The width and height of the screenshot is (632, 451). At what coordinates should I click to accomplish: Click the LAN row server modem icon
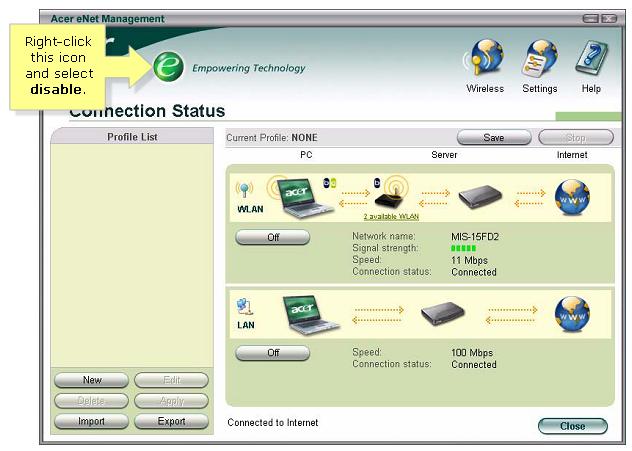pyautogui.click(x=444, y=314)
